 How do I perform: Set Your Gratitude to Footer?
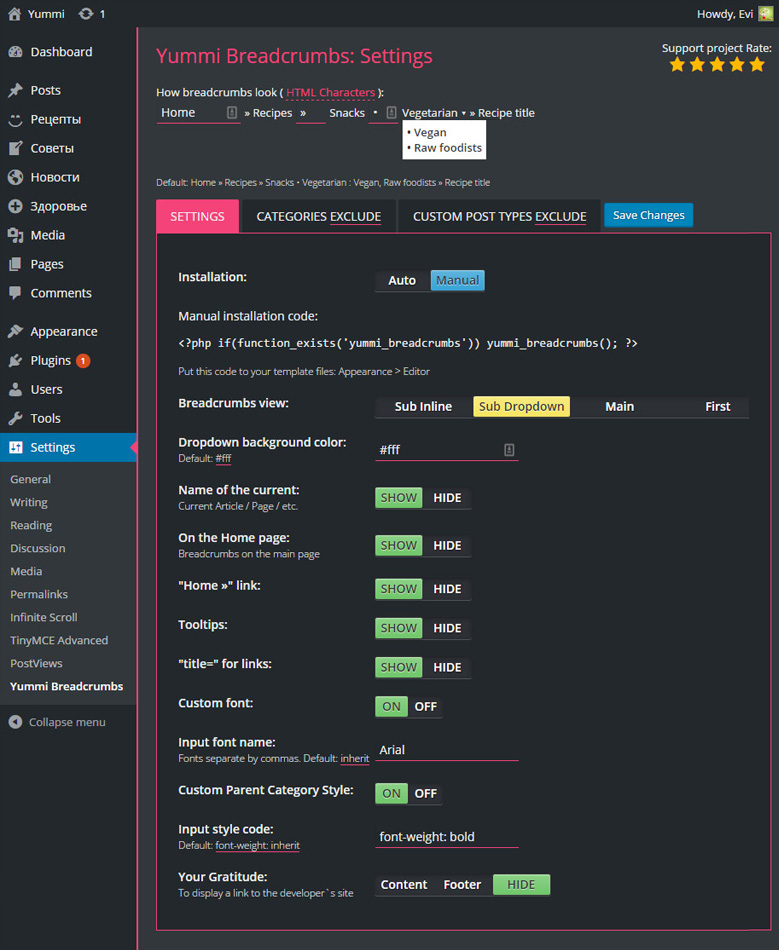click(462, 885)
